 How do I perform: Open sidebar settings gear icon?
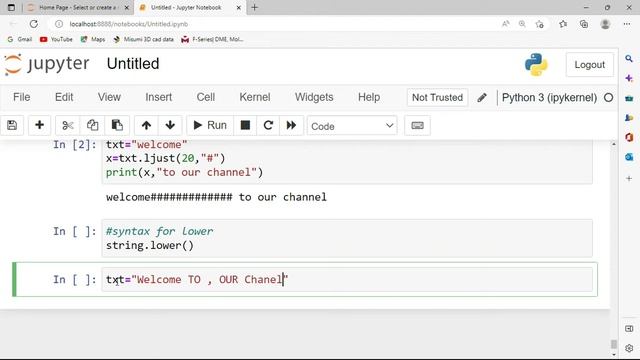click(629, 348)
